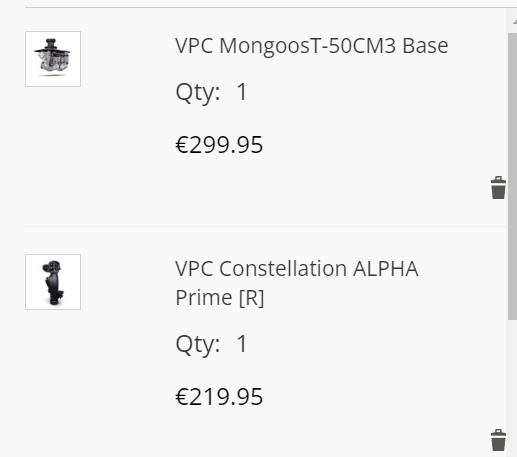
Task: Select the quantity value for Constellation ALPHA Prime
Action: click(x=242, y=344)
